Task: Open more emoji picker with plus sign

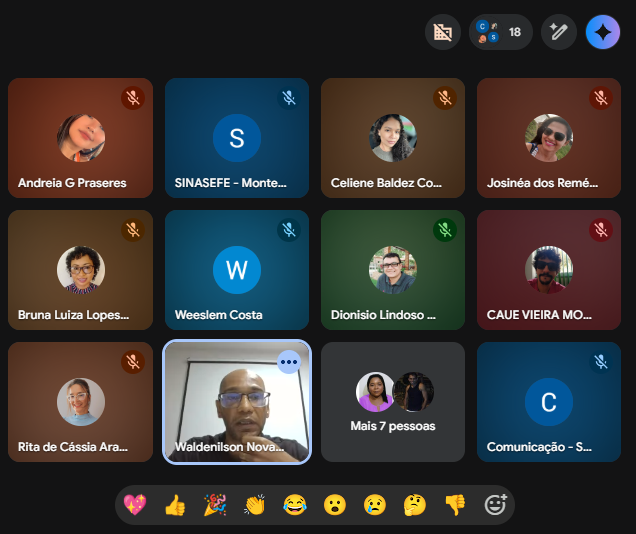Action: click(x=495, y=505)
